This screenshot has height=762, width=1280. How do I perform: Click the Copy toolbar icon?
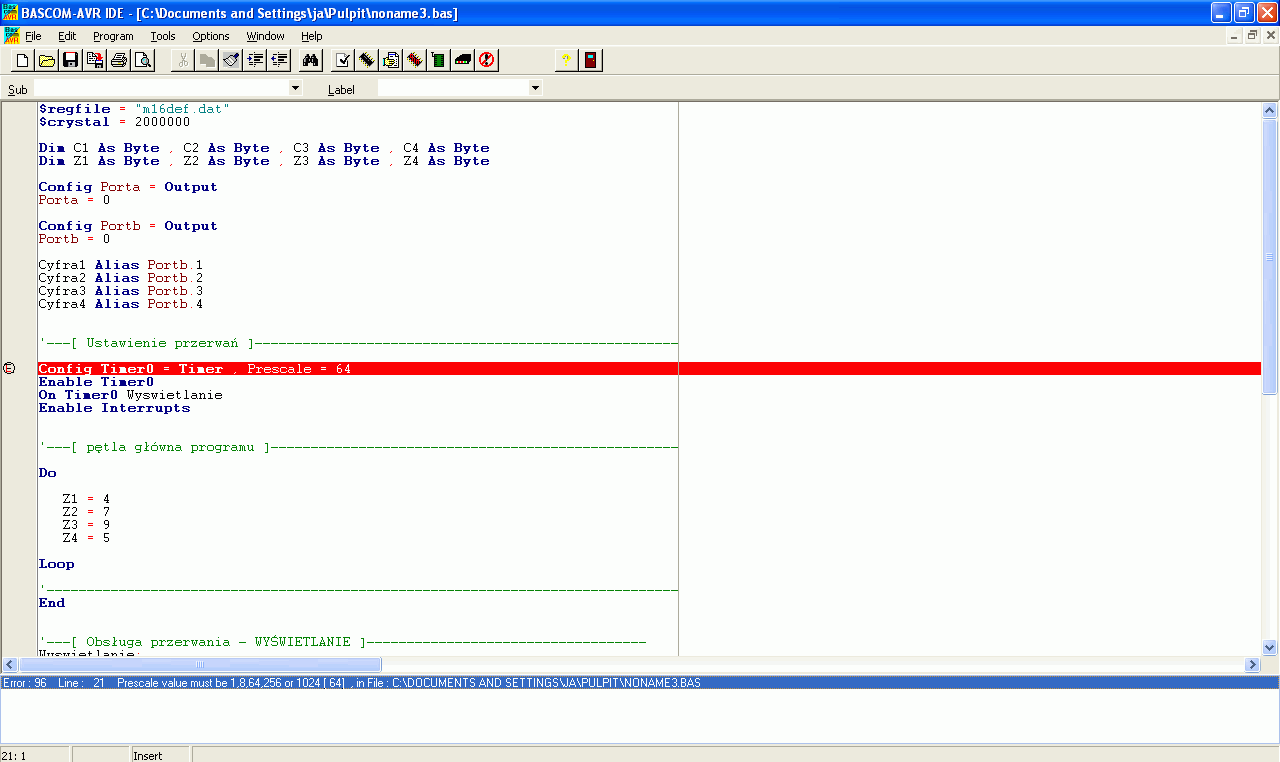click(x=207, y=61)
